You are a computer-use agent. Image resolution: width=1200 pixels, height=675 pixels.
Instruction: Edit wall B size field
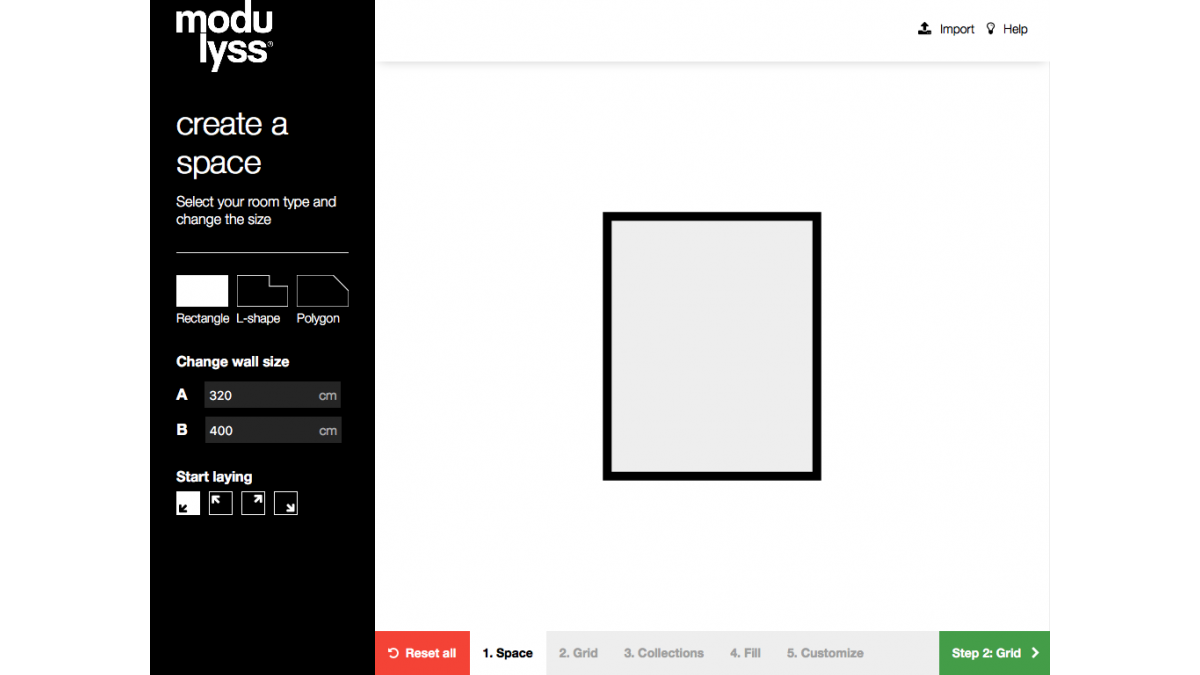click(x=260, y=430)
